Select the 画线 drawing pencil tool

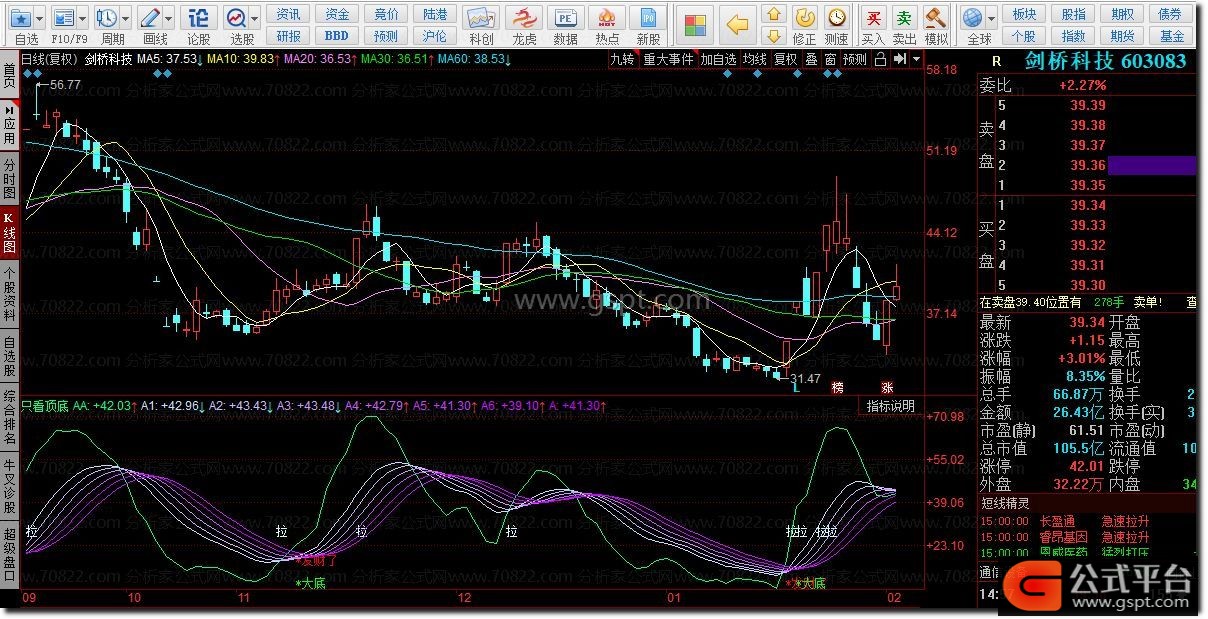[149, 18]
